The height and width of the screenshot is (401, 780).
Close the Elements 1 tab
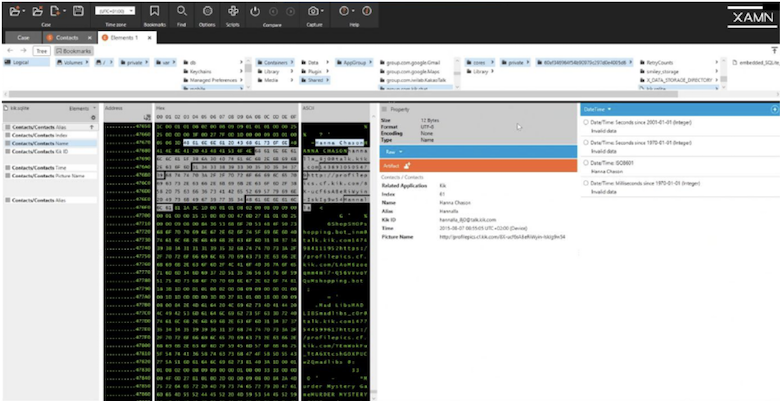pos(149,38)
